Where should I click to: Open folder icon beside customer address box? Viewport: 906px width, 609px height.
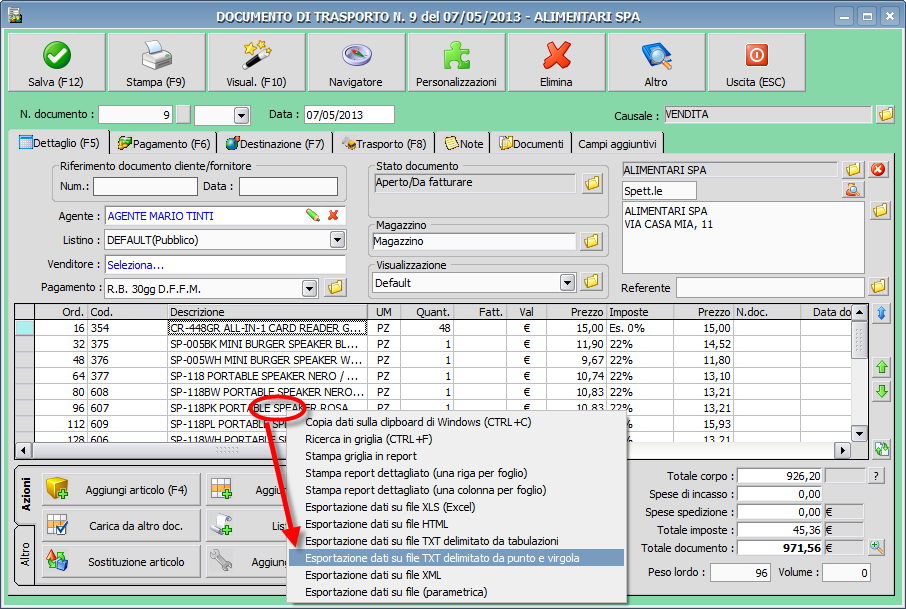[880, 210]
